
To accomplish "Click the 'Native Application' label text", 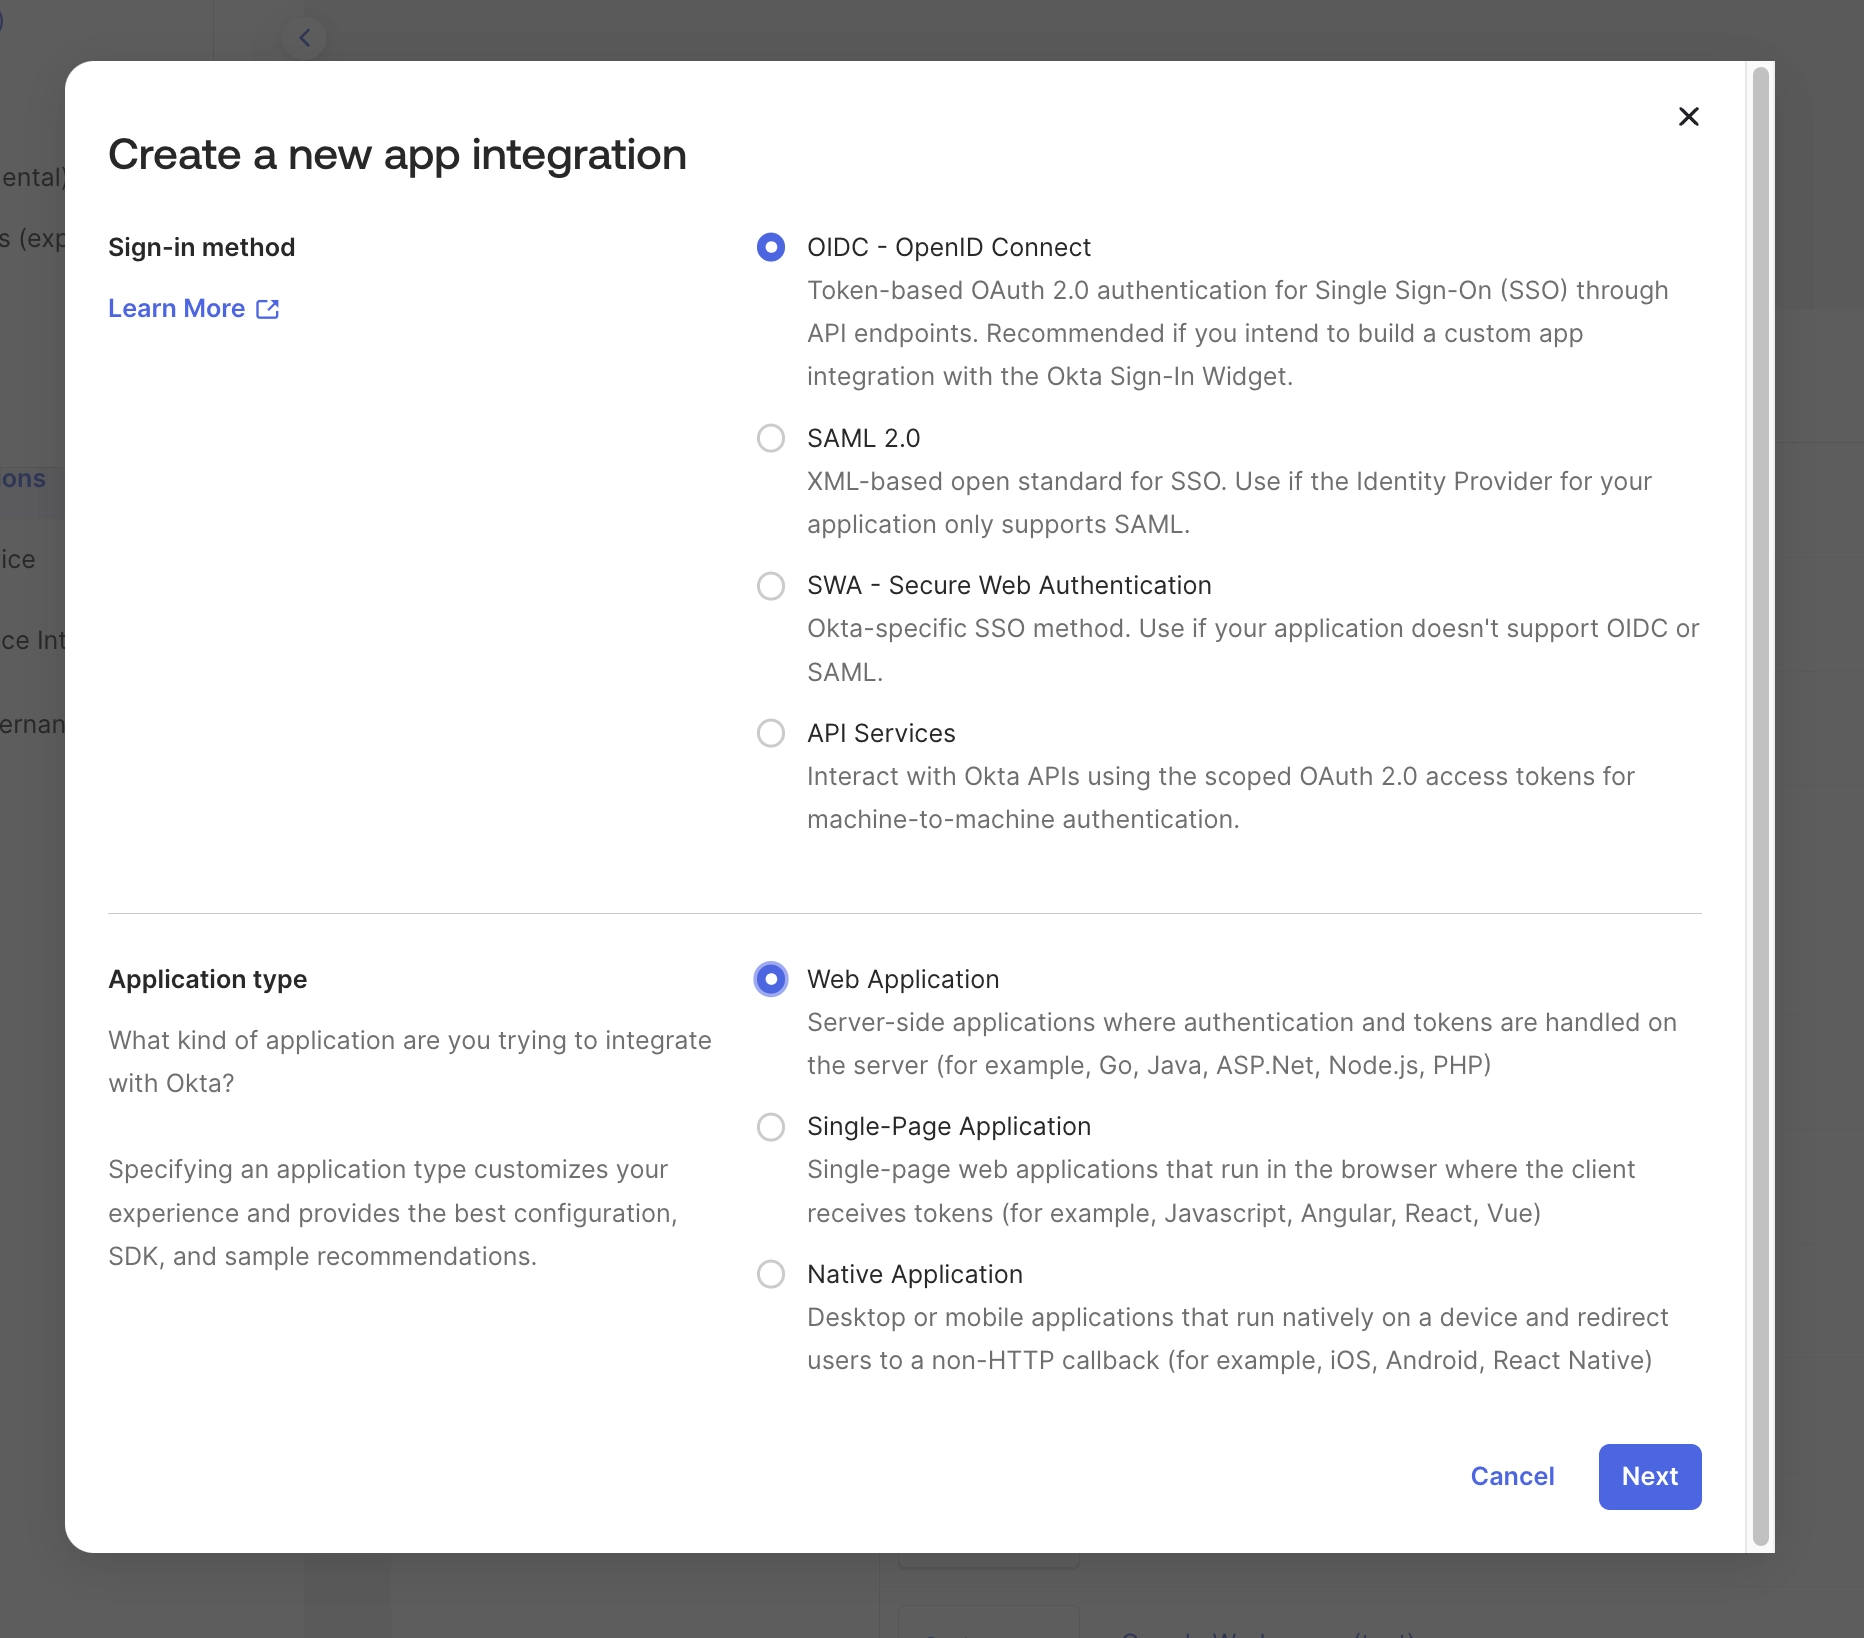I will 915,1274.
